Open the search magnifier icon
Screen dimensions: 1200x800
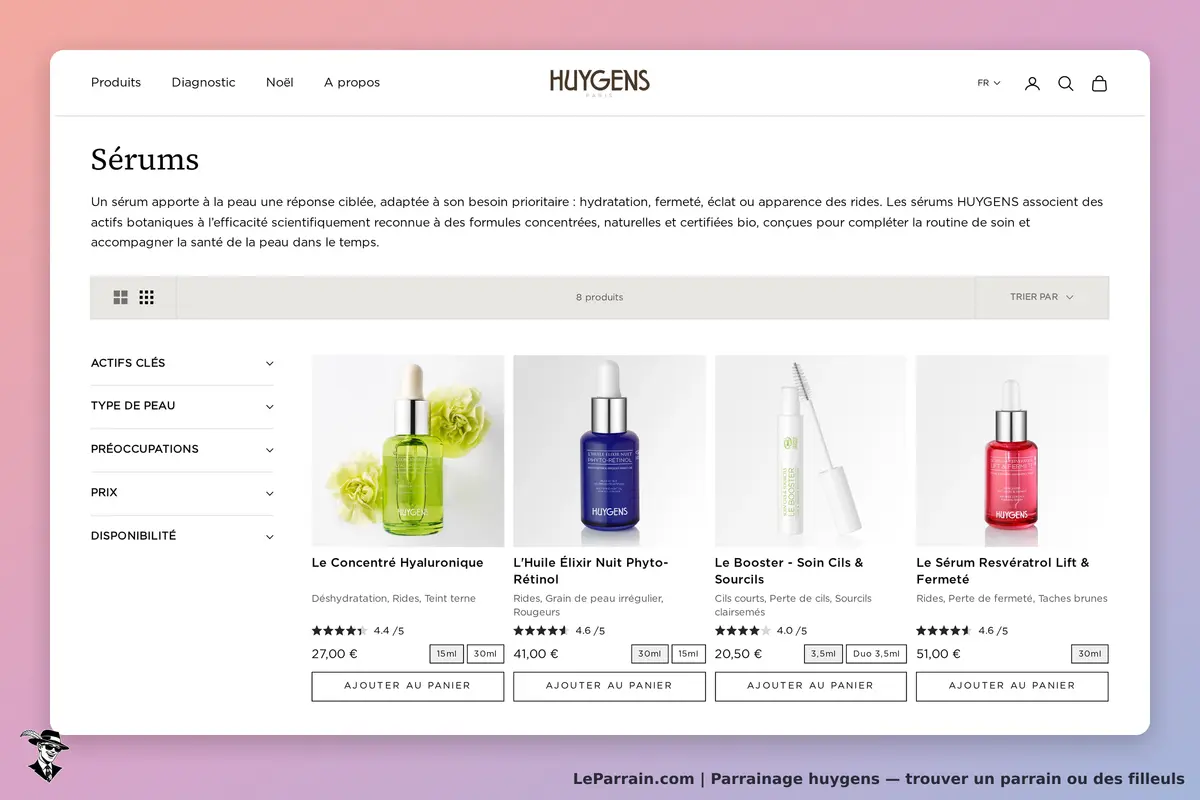pyautogui.click(x=1066, y=83)
